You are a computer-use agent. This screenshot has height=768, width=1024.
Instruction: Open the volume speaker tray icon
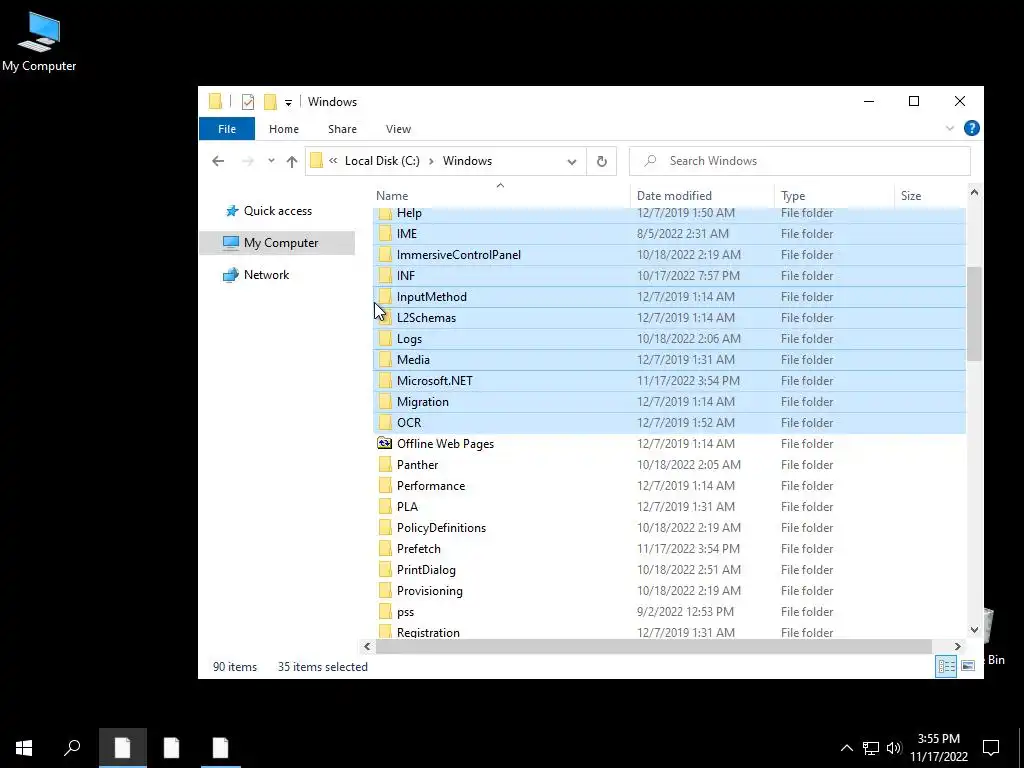tap(894, 748)
